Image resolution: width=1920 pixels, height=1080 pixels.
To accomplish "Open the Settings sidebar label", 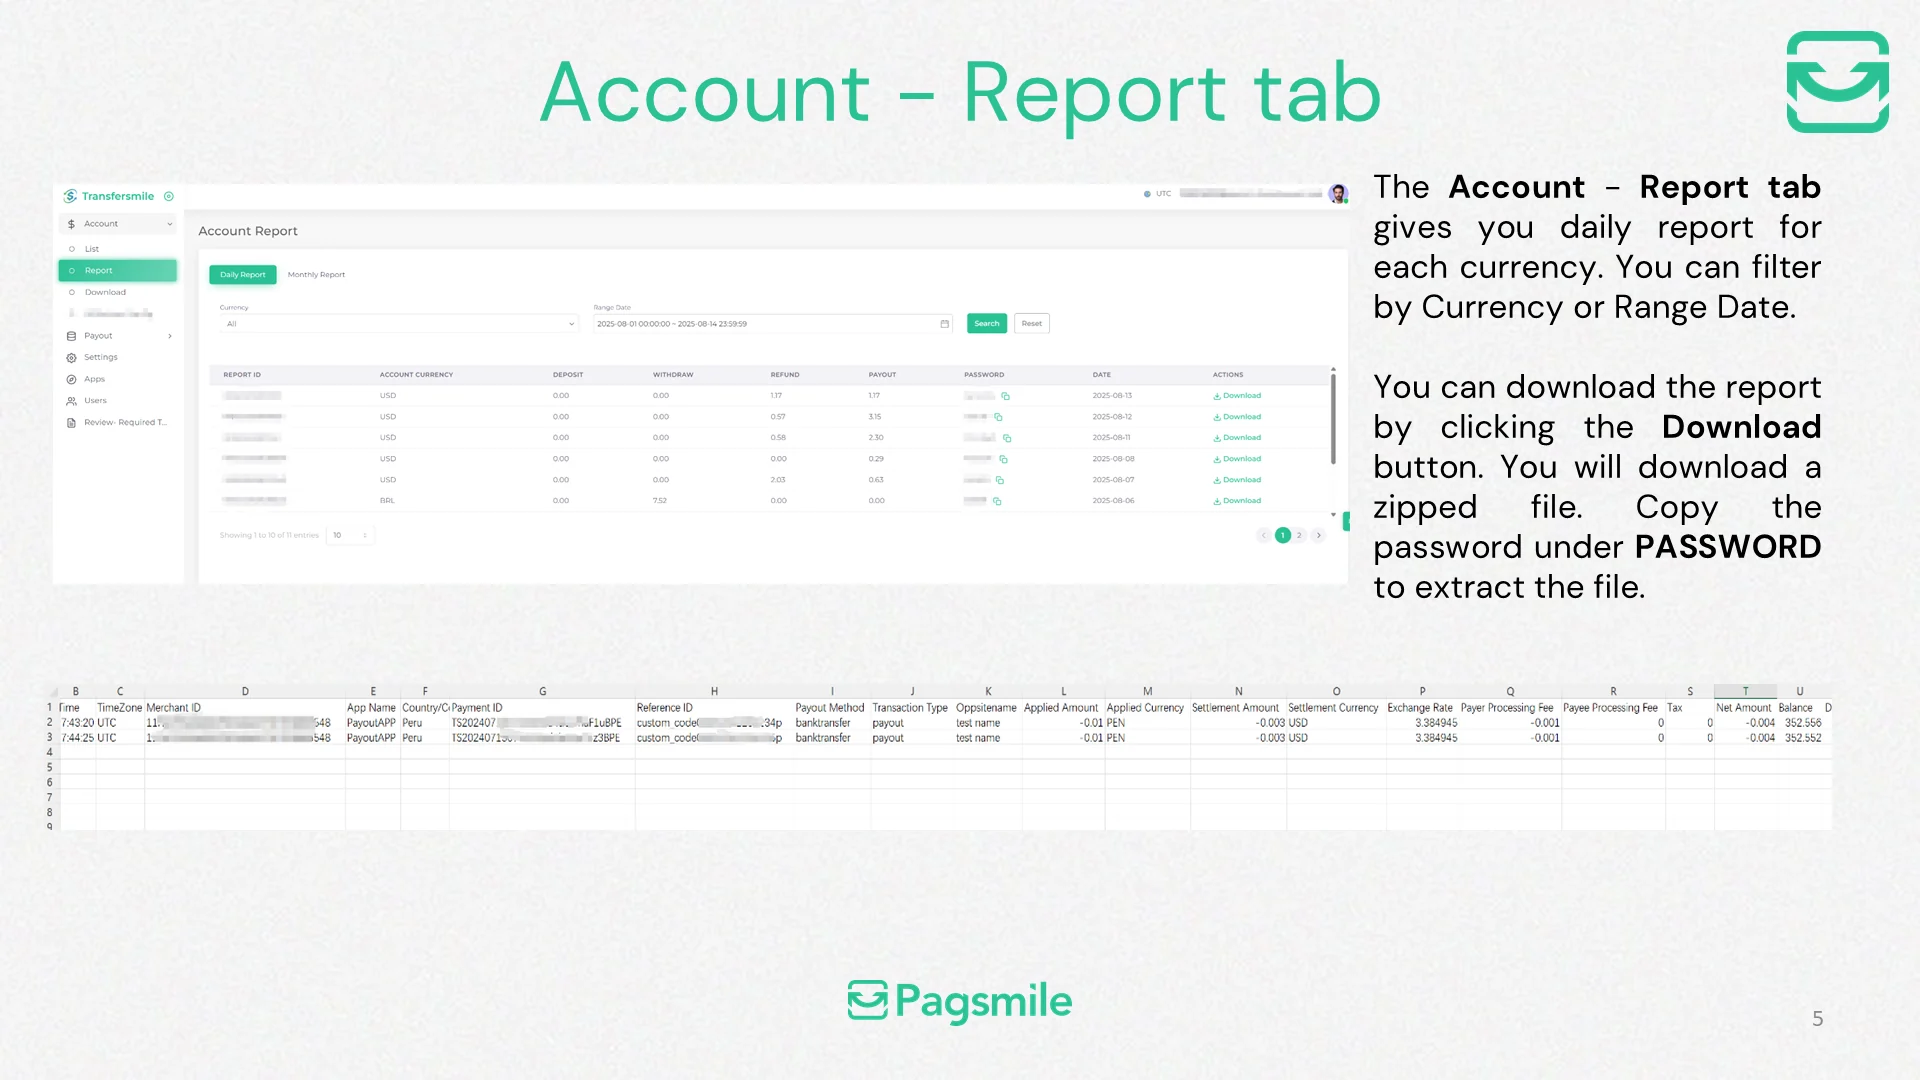I will tap(101, 357).
